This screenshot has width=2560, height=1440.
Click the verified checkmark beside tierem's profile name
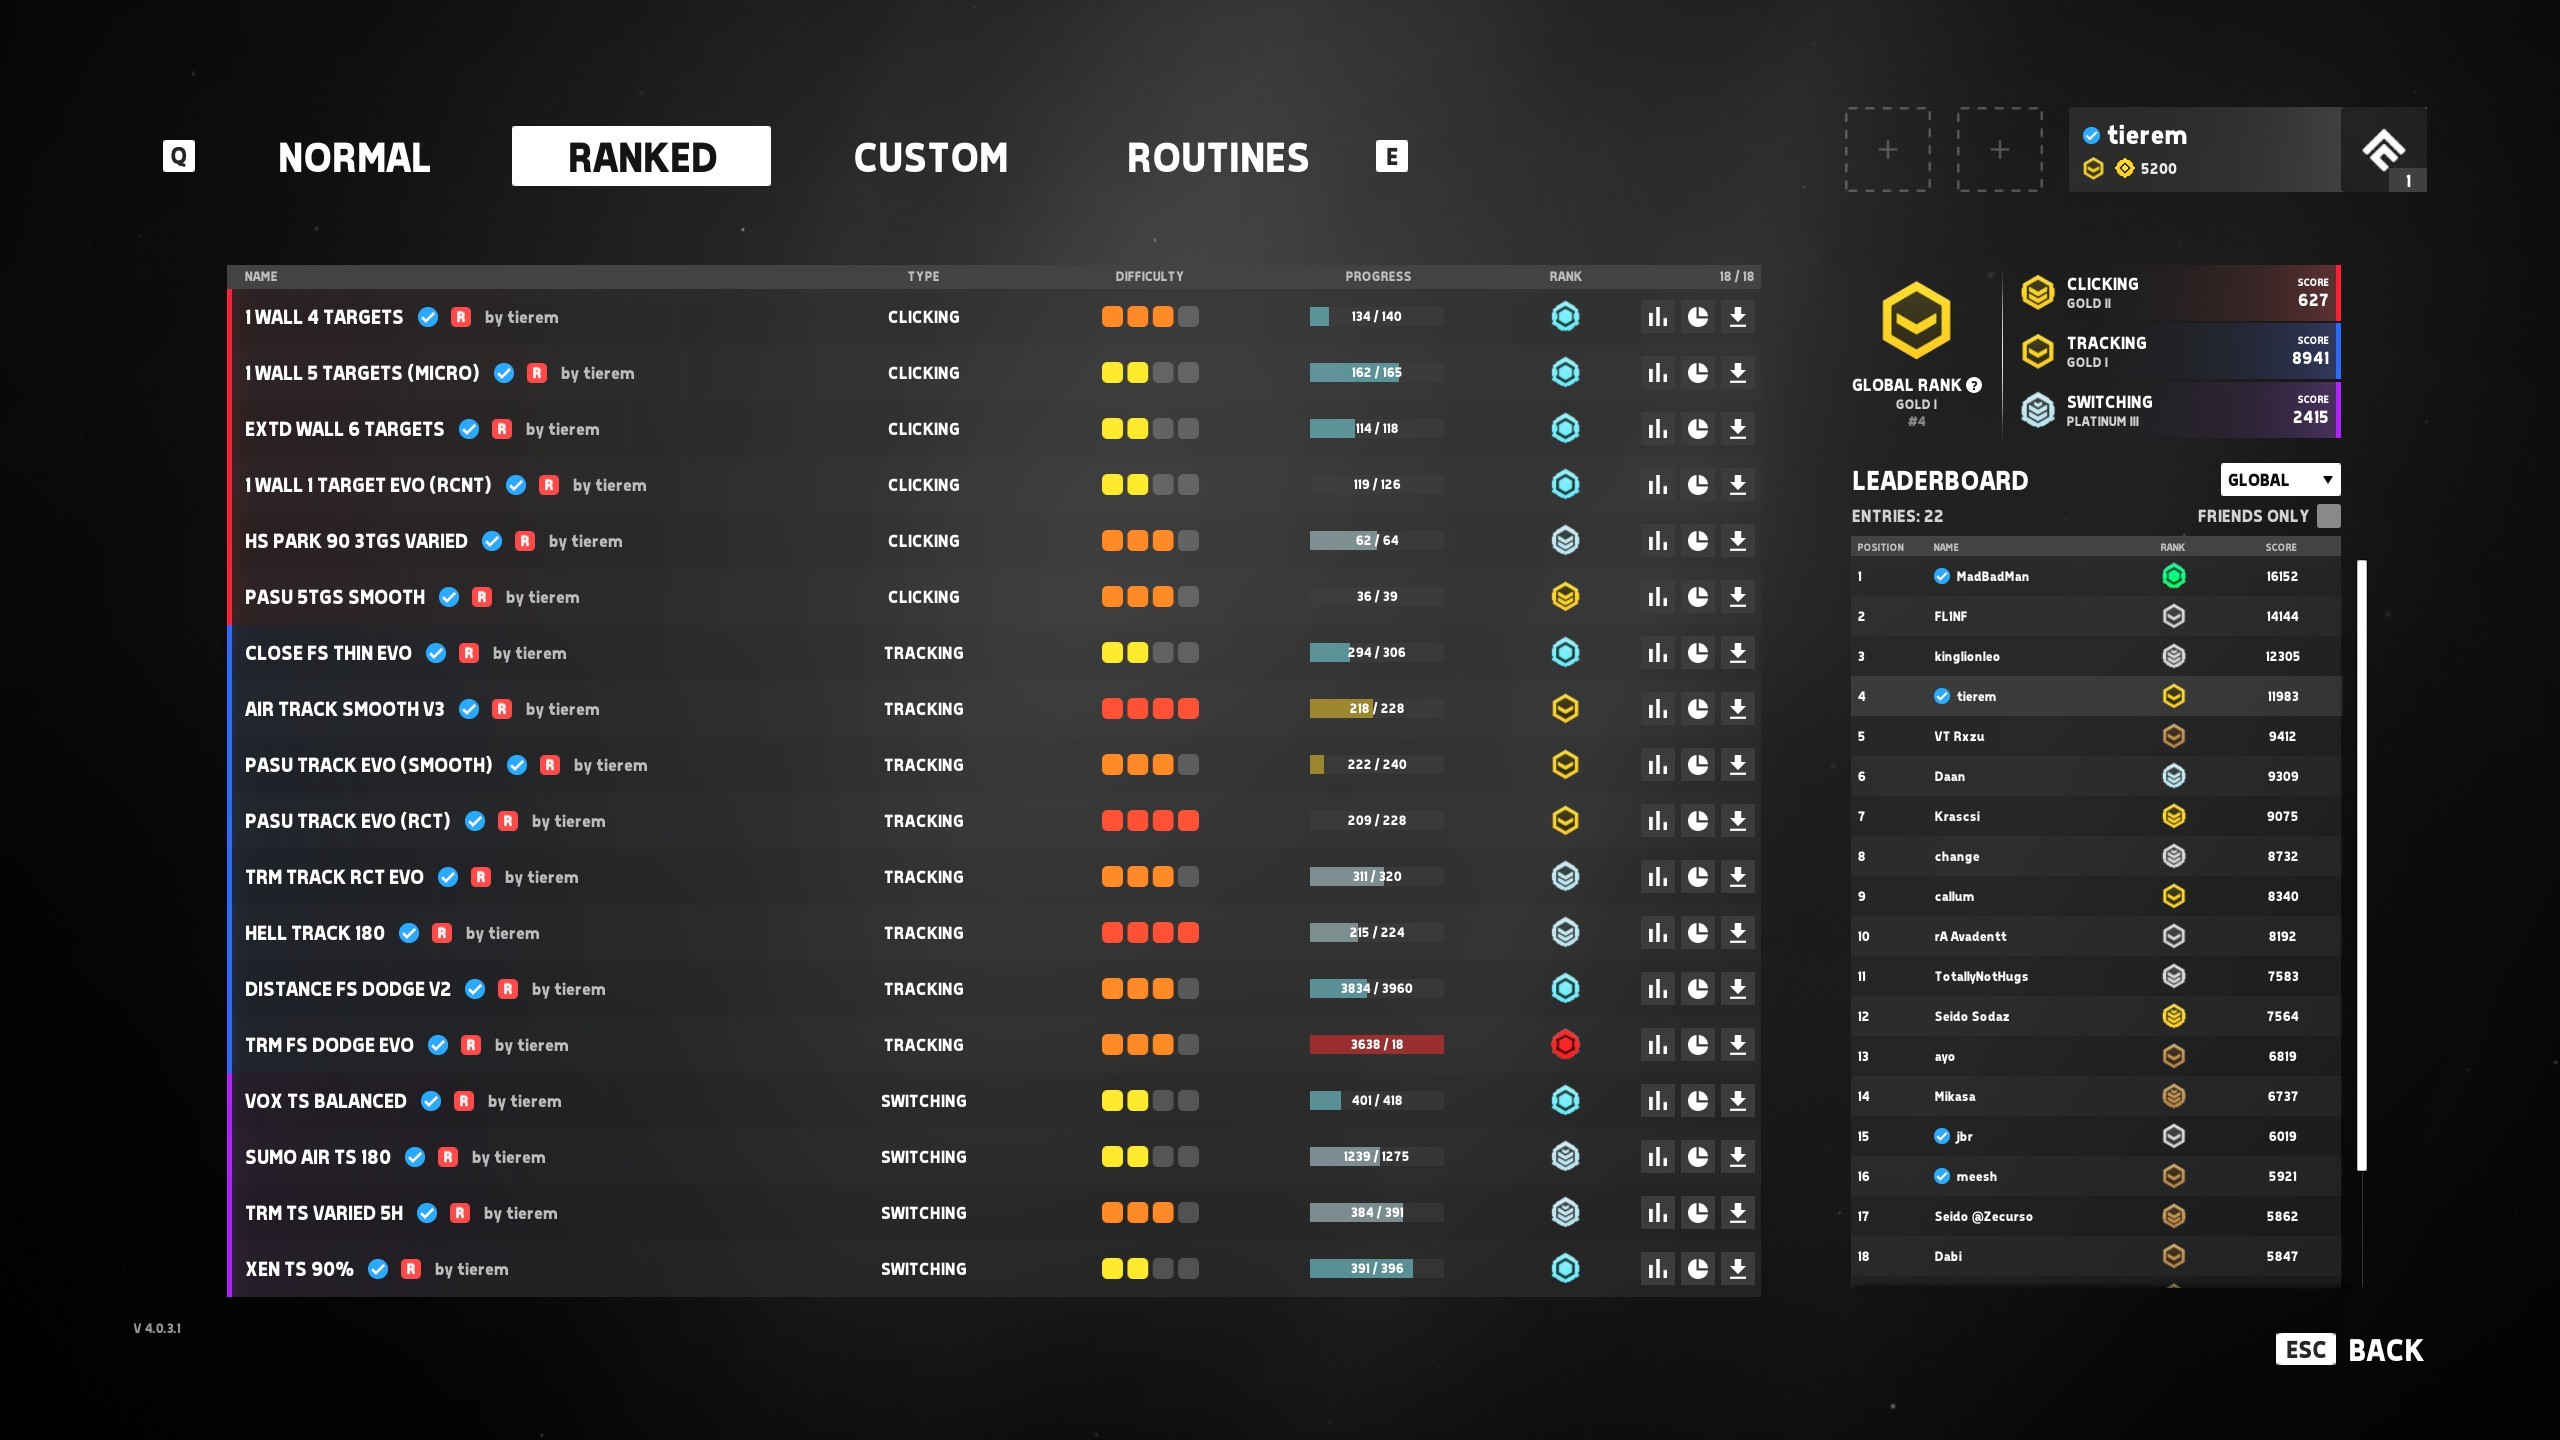click(2091, 135)
